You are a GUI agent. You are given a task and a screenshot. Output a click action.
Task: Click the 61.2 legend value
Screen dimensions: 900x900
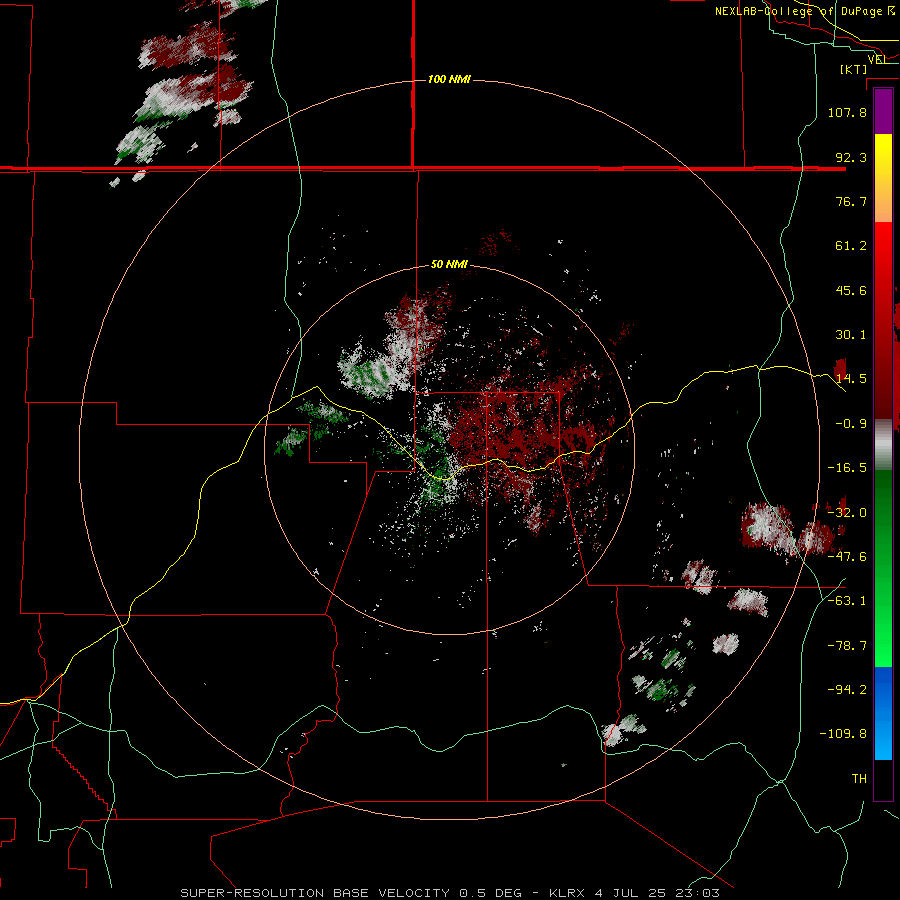point(851,246)
